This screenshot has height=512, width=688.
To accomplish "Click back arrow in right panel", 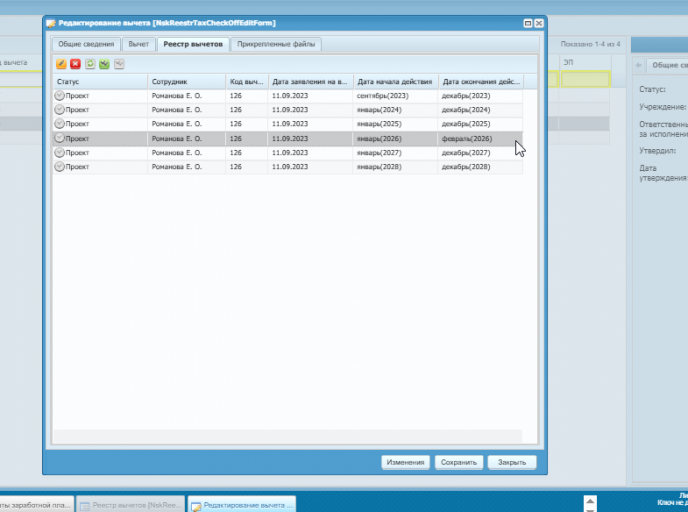I will click(638, 65).
